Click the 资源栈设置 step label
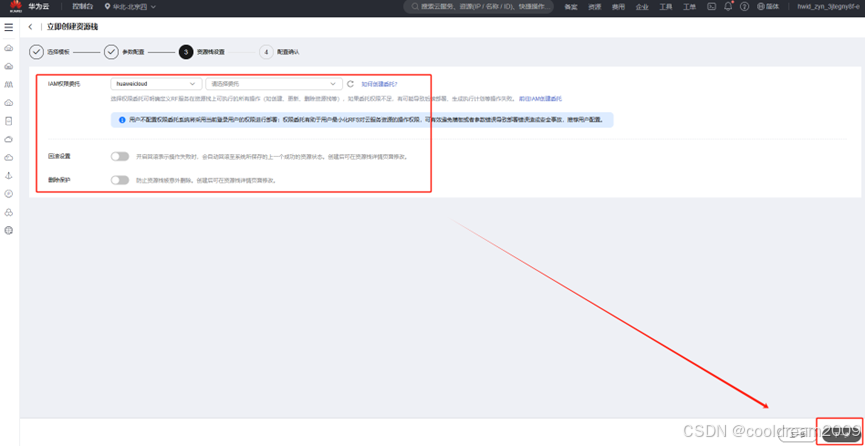865x446 pixels. pos(210,52)
